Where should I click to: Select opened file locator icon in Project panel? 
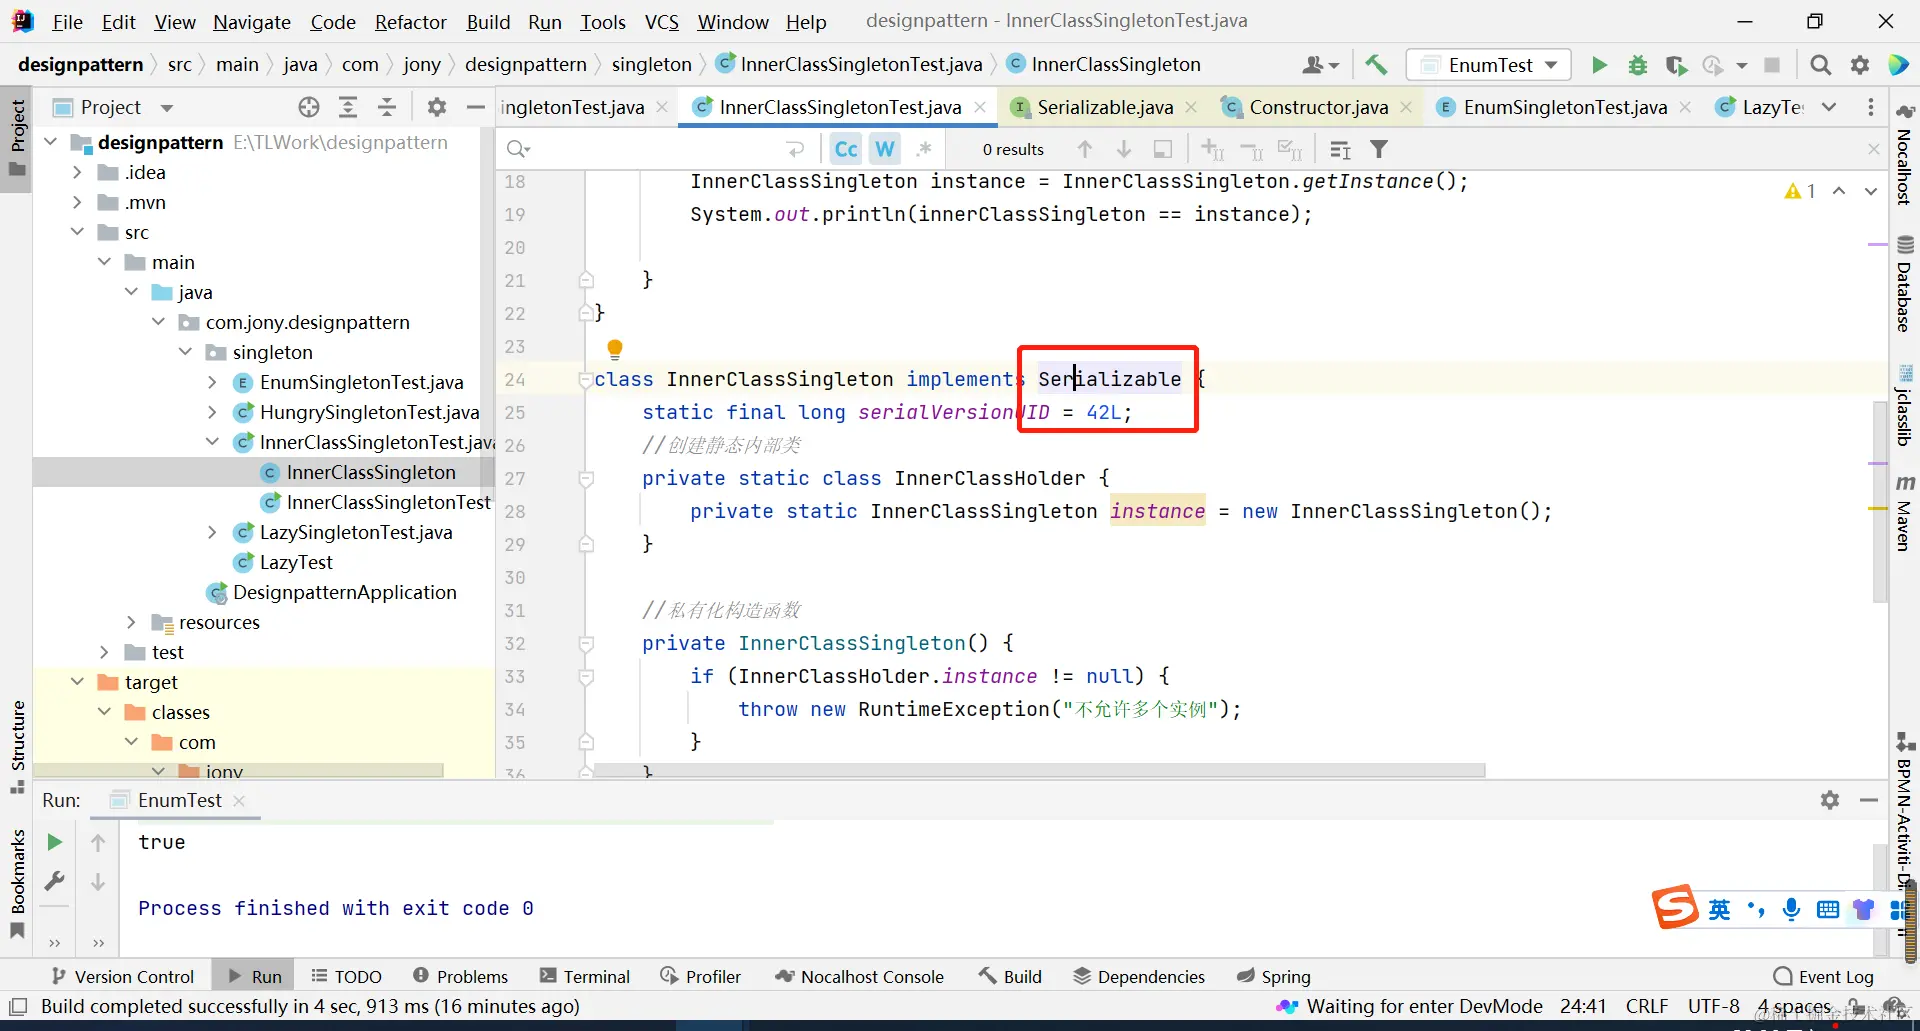click(309, 107)
